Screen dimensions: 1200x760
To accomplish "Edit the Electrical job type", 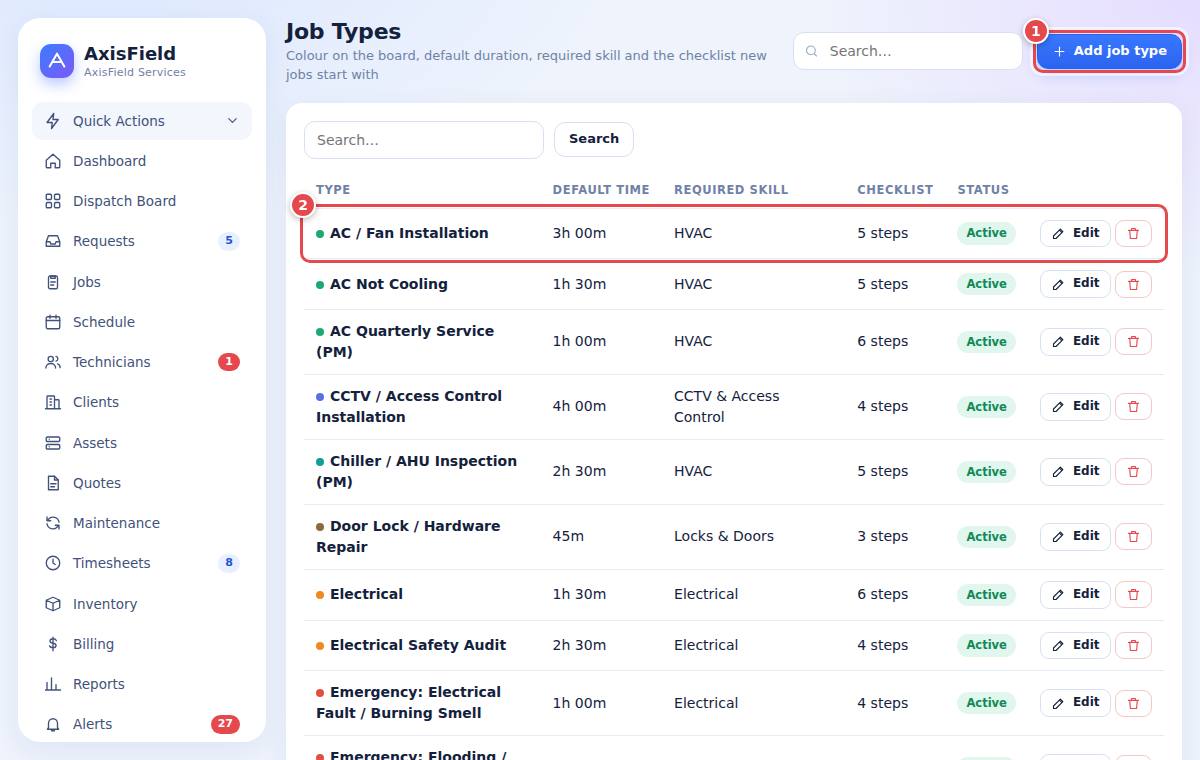I will (1075, 594).
